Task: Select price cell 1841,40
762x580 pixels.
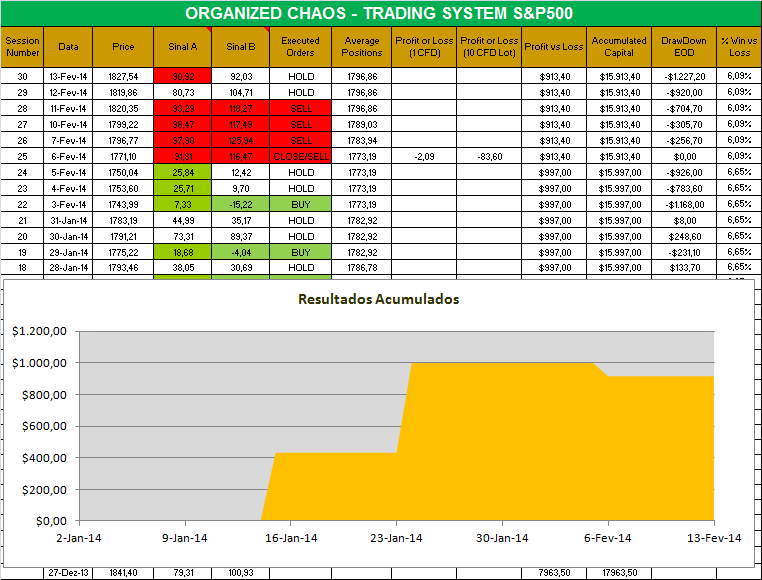Action: (123, 573)
